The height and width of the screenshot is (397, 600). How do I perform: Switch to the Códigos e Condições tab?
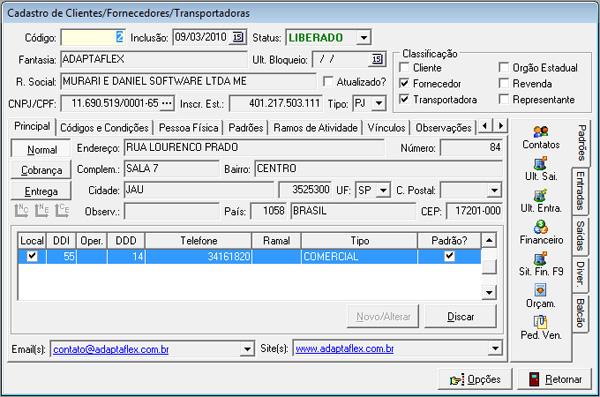104,127
